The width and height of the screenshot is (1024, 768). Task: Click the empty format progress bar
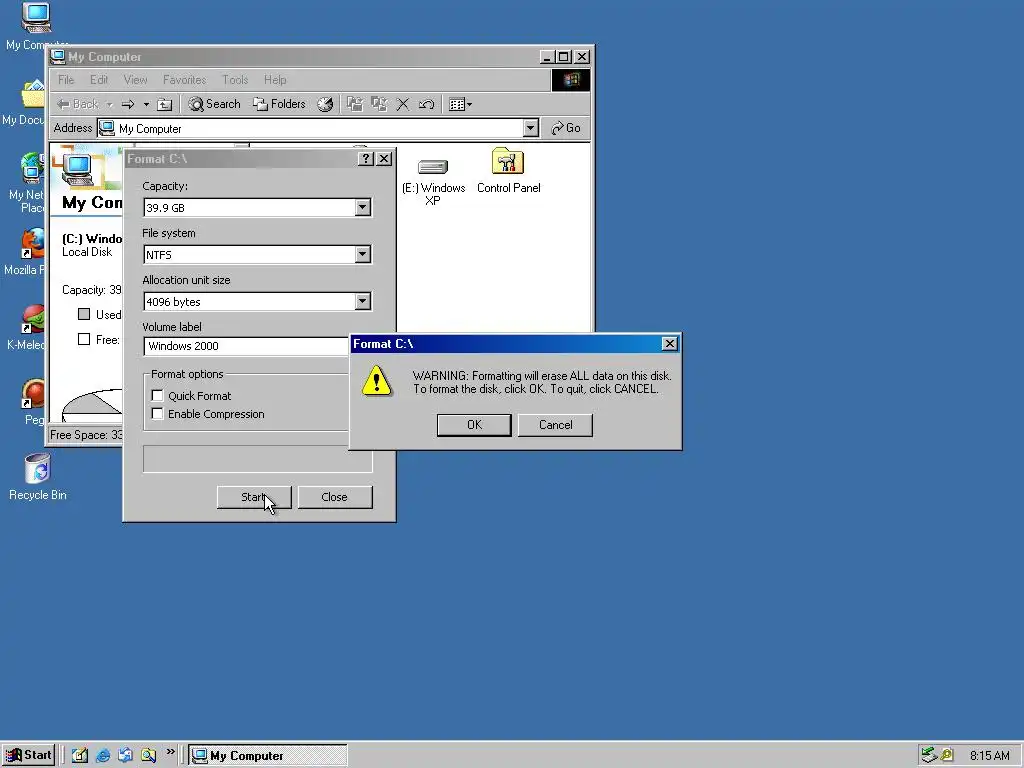(x=257, y=459)
